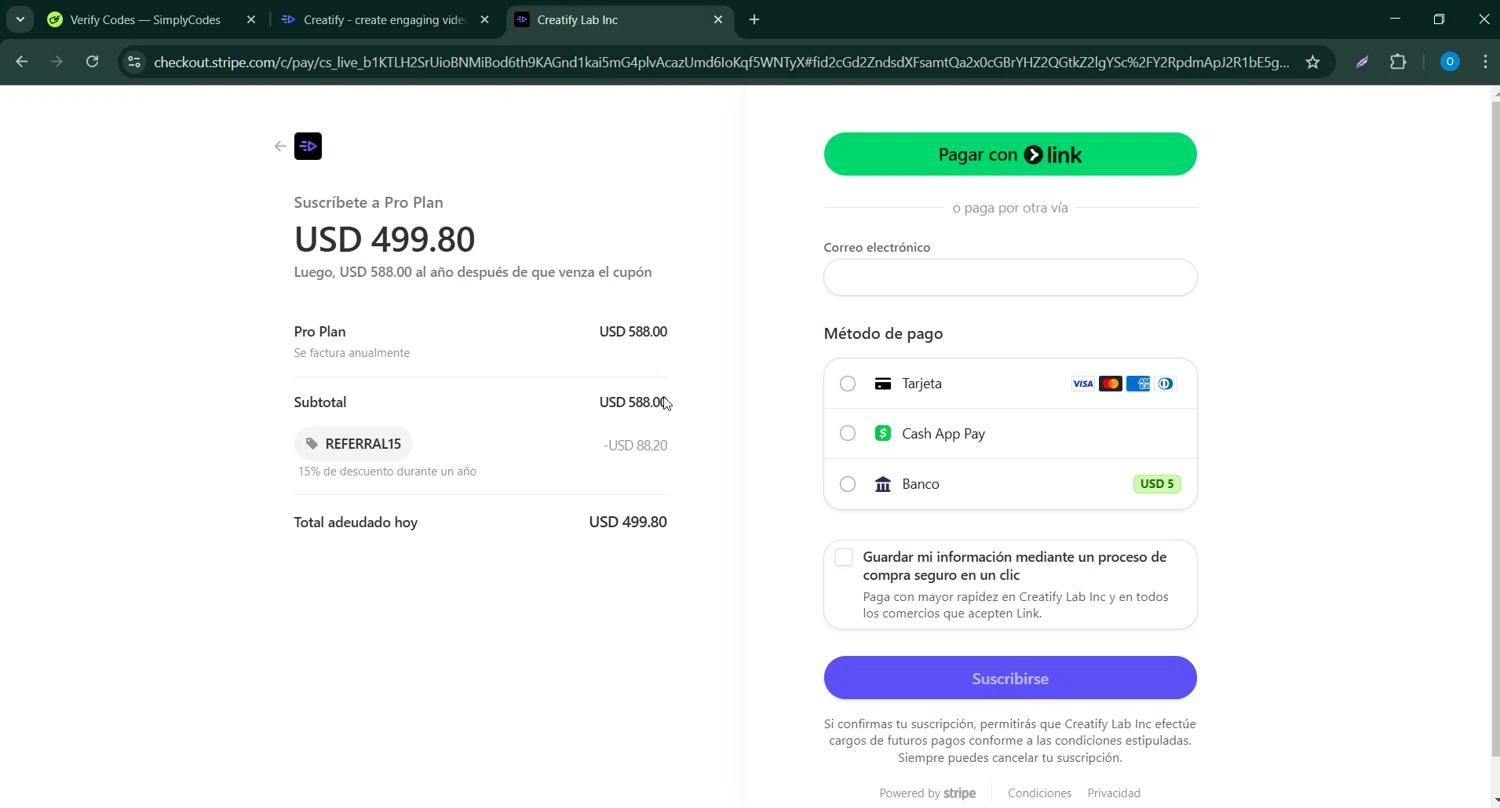Open site information icon in address bar
This screenshot has width=1500, height=808.
[x=134, y=62]
